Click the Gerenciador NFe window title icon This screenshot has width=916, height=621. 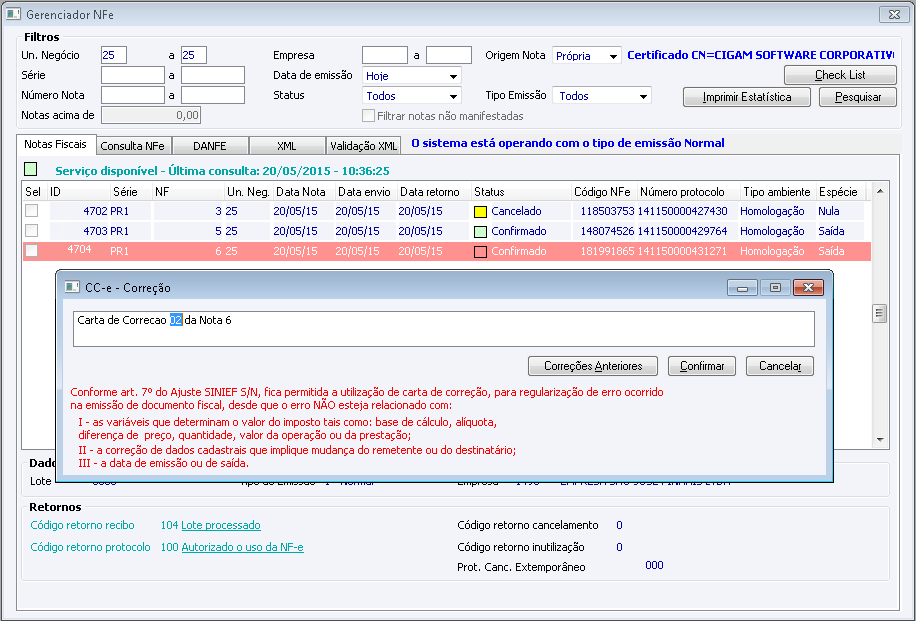(x=13, y=14)
